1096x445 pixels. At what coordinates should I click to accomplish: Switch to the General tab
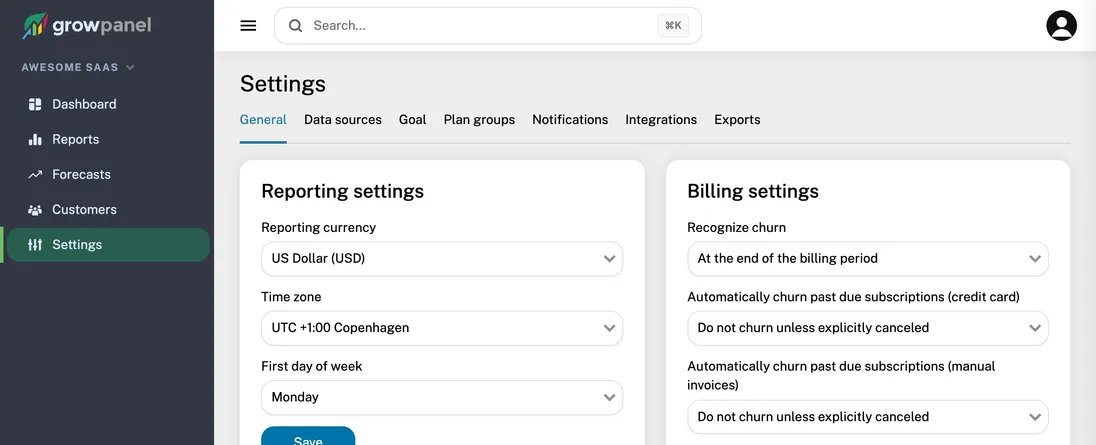coord(263,119)
